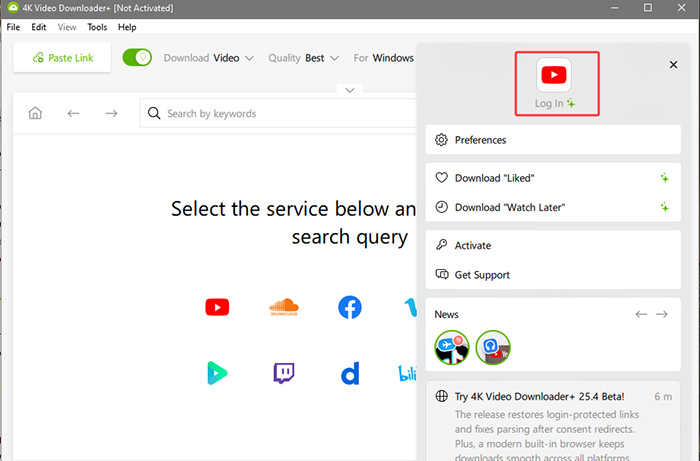The width and height of the screenshot is (700, 461).
Task: Click the clock icon beside Watch Later
Action: pyautogui.click(x=442, y=207)
